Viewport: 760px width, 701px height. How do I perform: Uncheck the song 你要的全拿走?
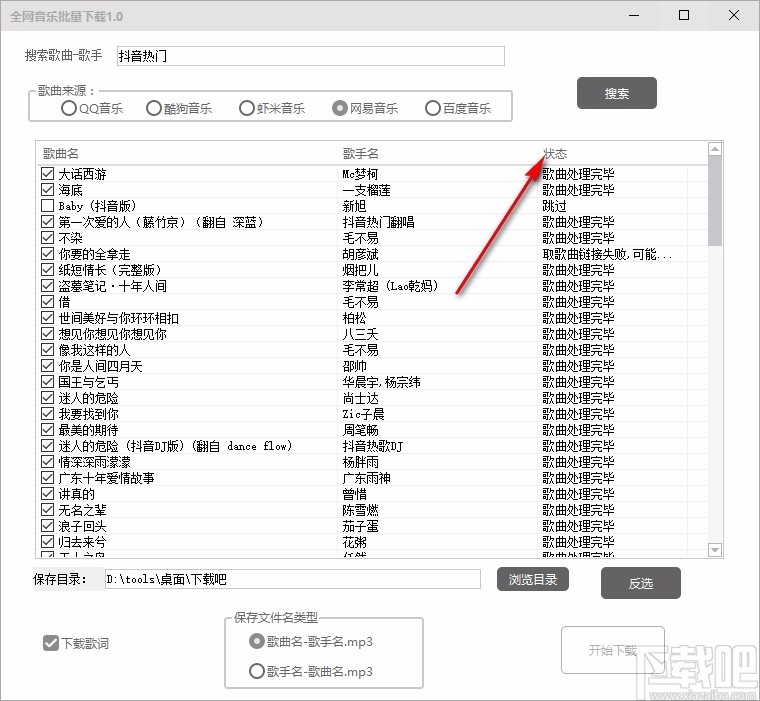pyautogui.click(x=48, y=254)
